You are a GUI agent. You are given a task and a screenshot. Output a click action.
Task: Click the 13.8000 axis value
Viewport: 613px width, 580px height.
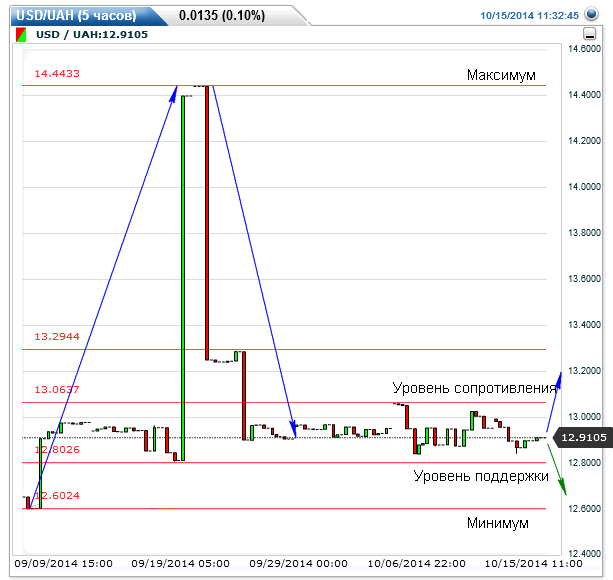(x=584, y=233)
